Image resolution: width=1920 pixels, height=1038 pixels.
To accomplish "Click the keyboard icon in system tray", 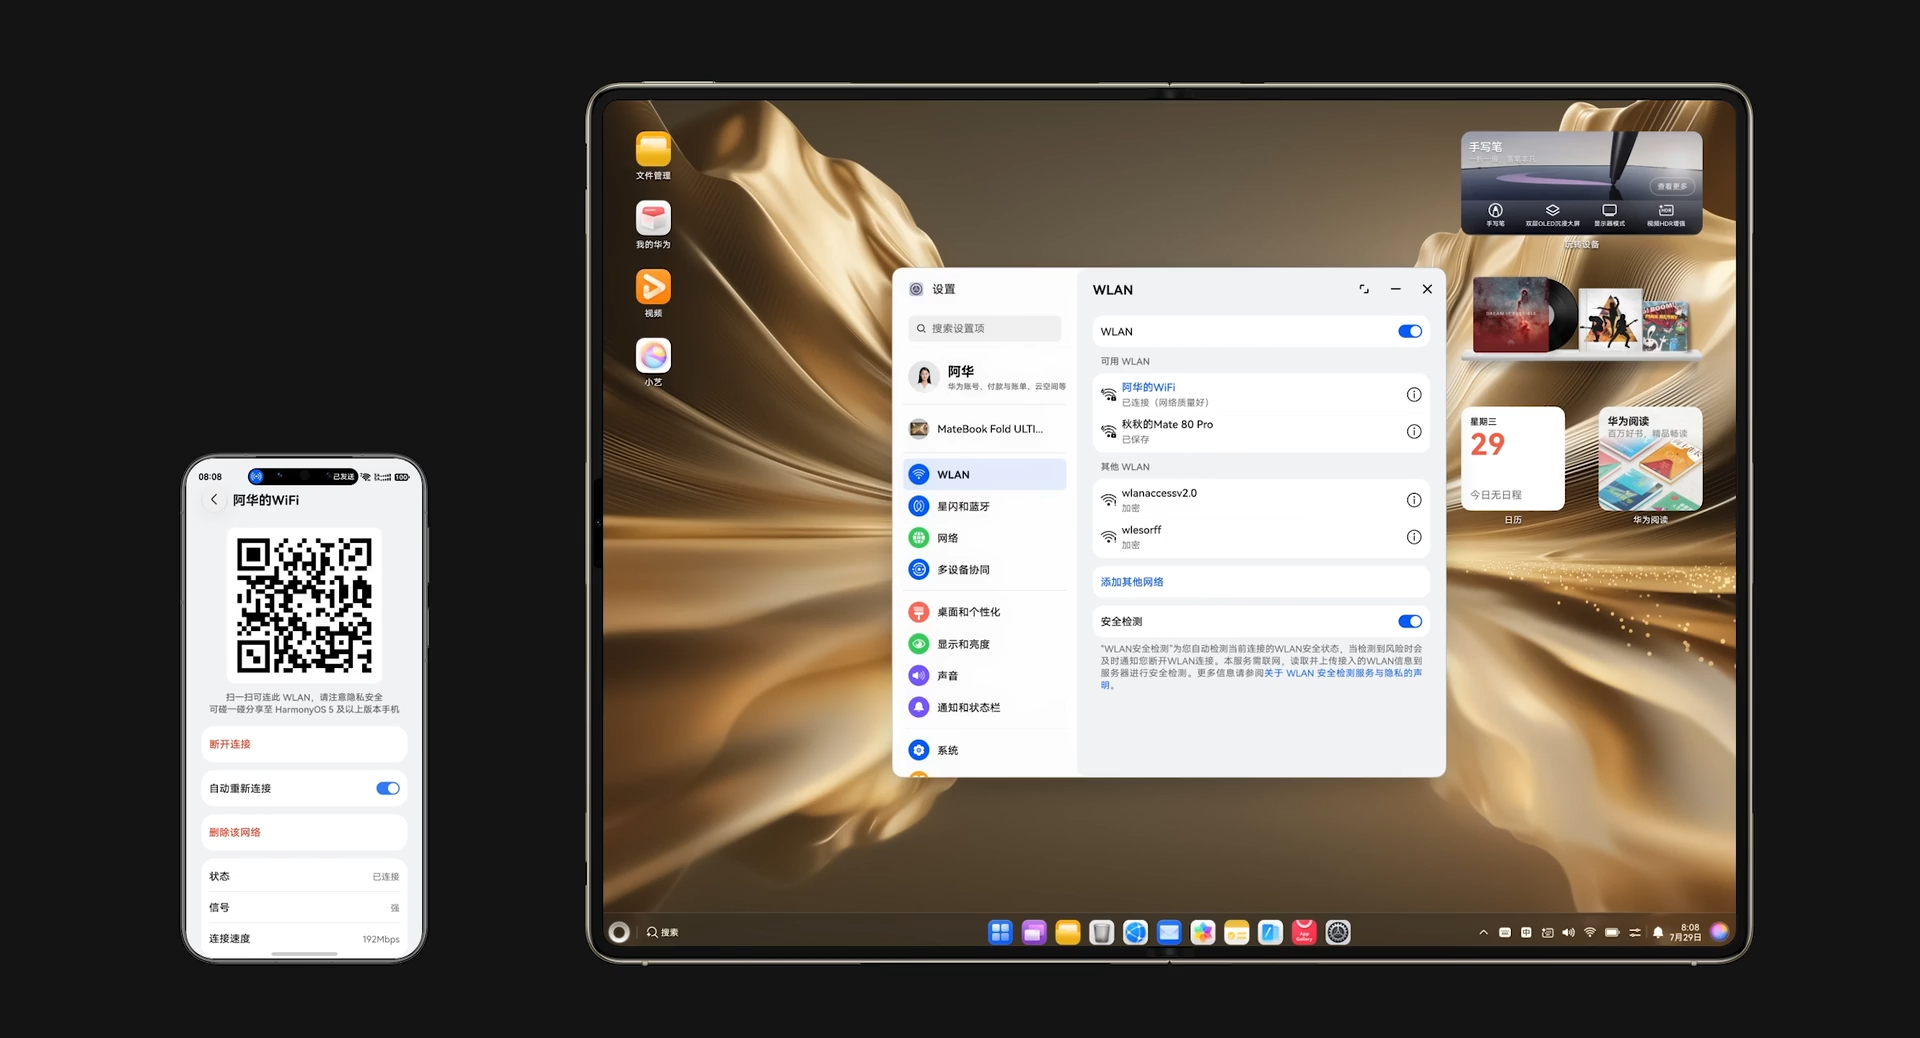I will pyautogui.click(x=1505, y=932).
